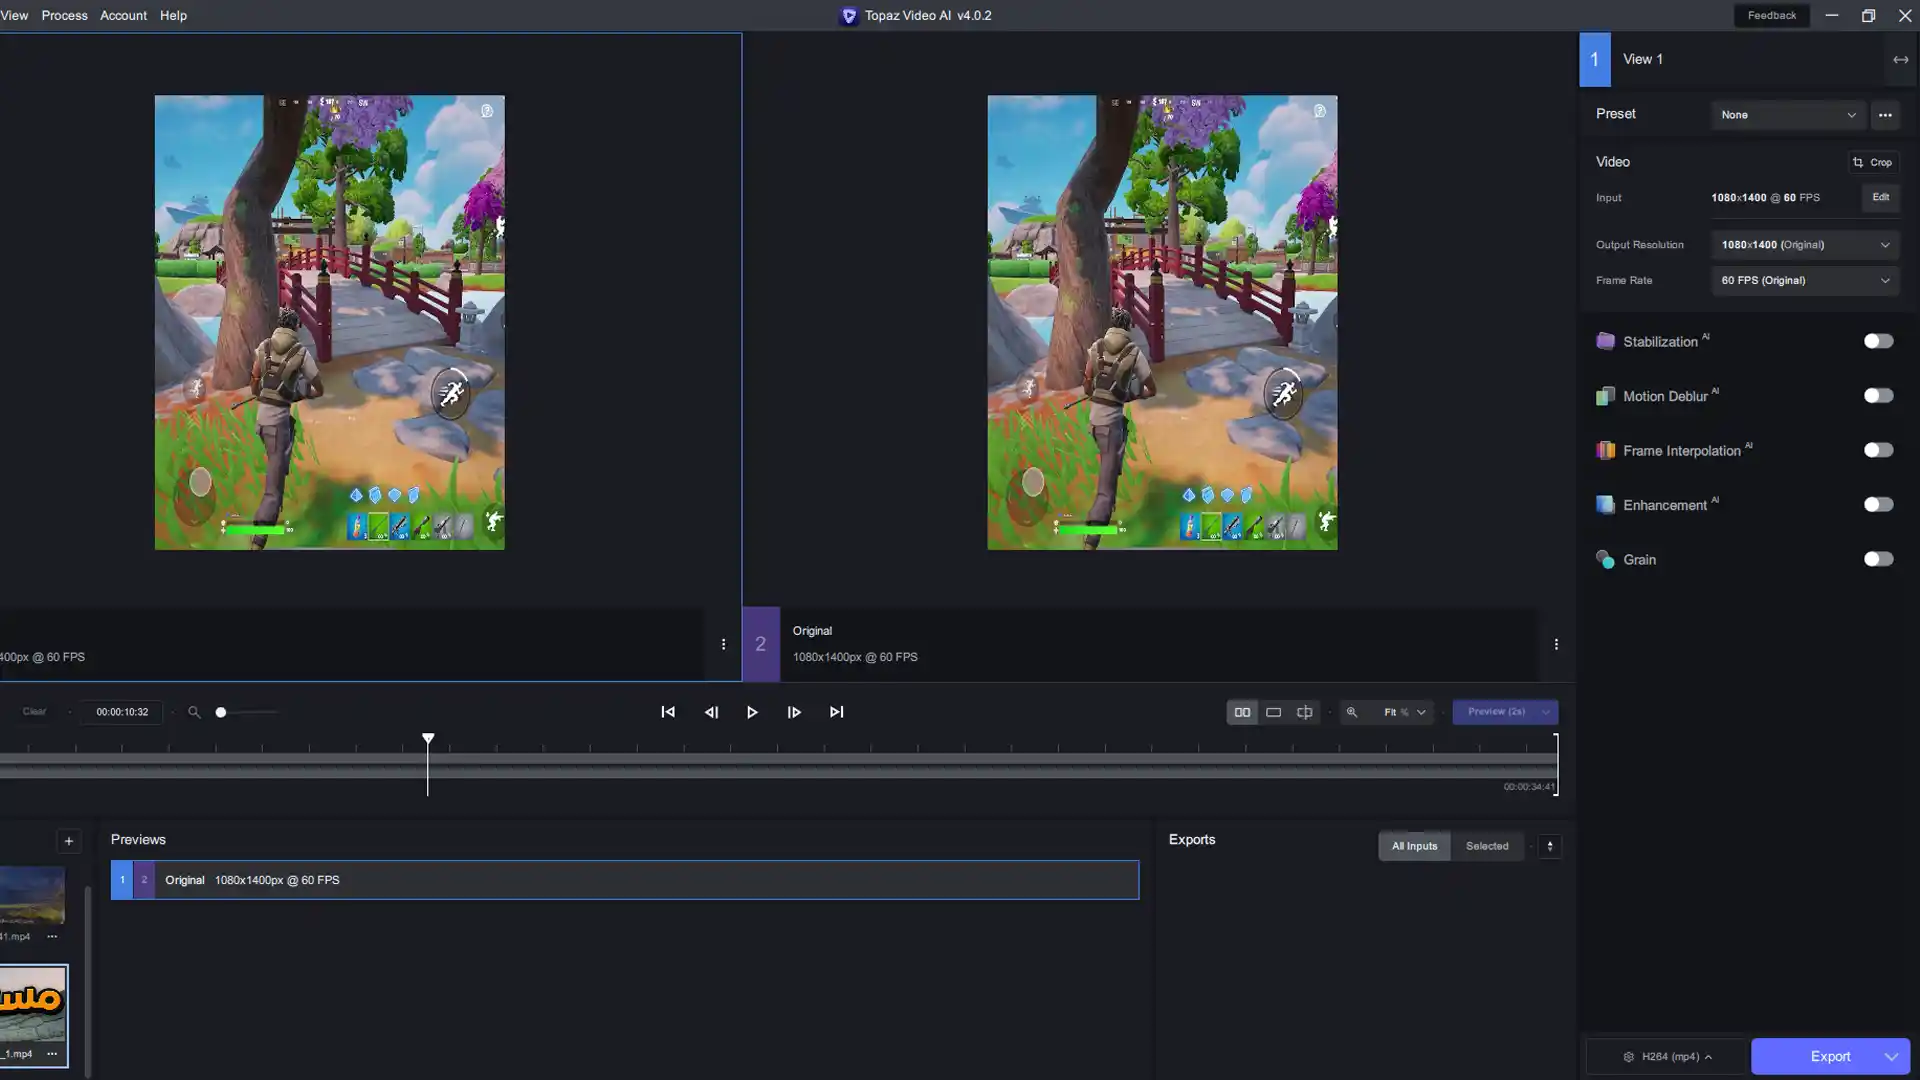The height and width of the screenshot is (1080, 1920).
Task: Select the landscape video input thumbnail
Action: coord(32,895)
